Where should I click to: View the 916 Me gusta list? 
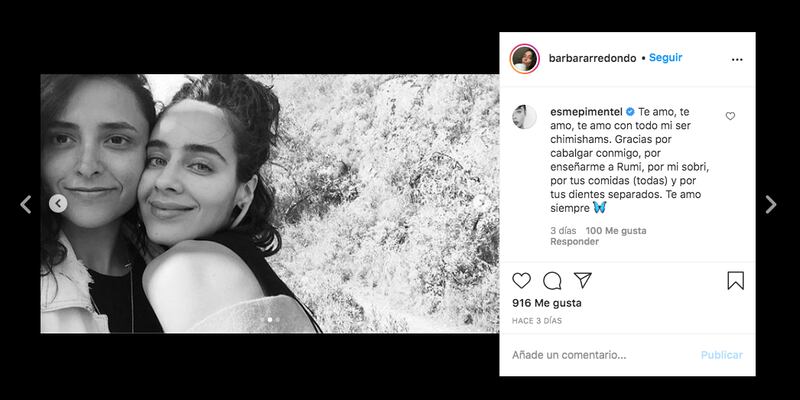coord(547,303)
